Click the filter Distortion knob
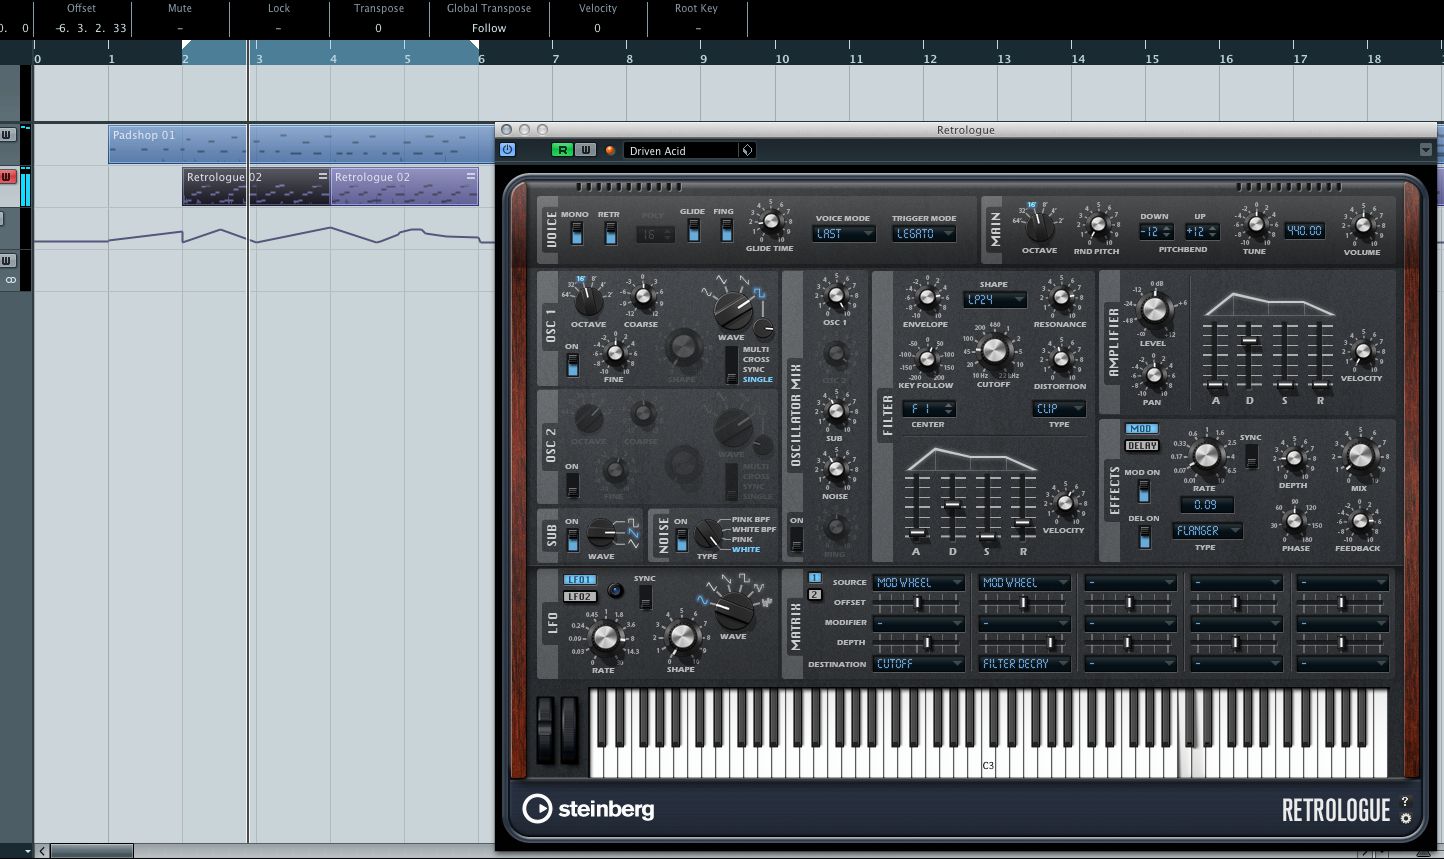The width and height of the screenshot is (1444, 859). pos(1060,359)
